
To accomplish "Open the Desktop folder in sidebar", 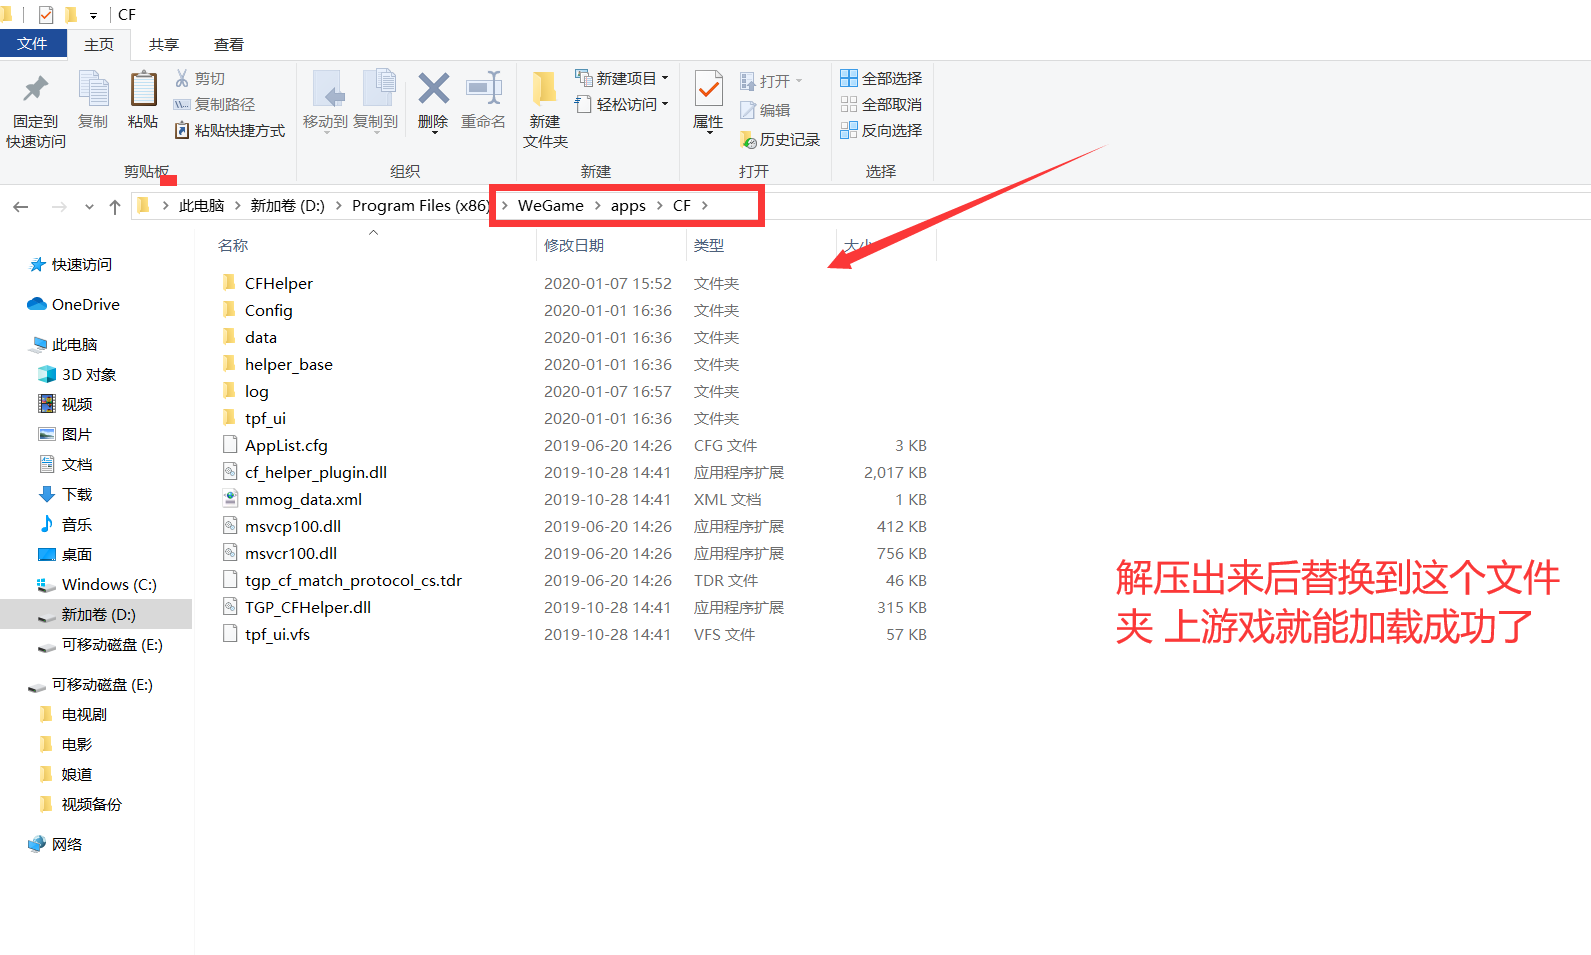I will point(65,554).
